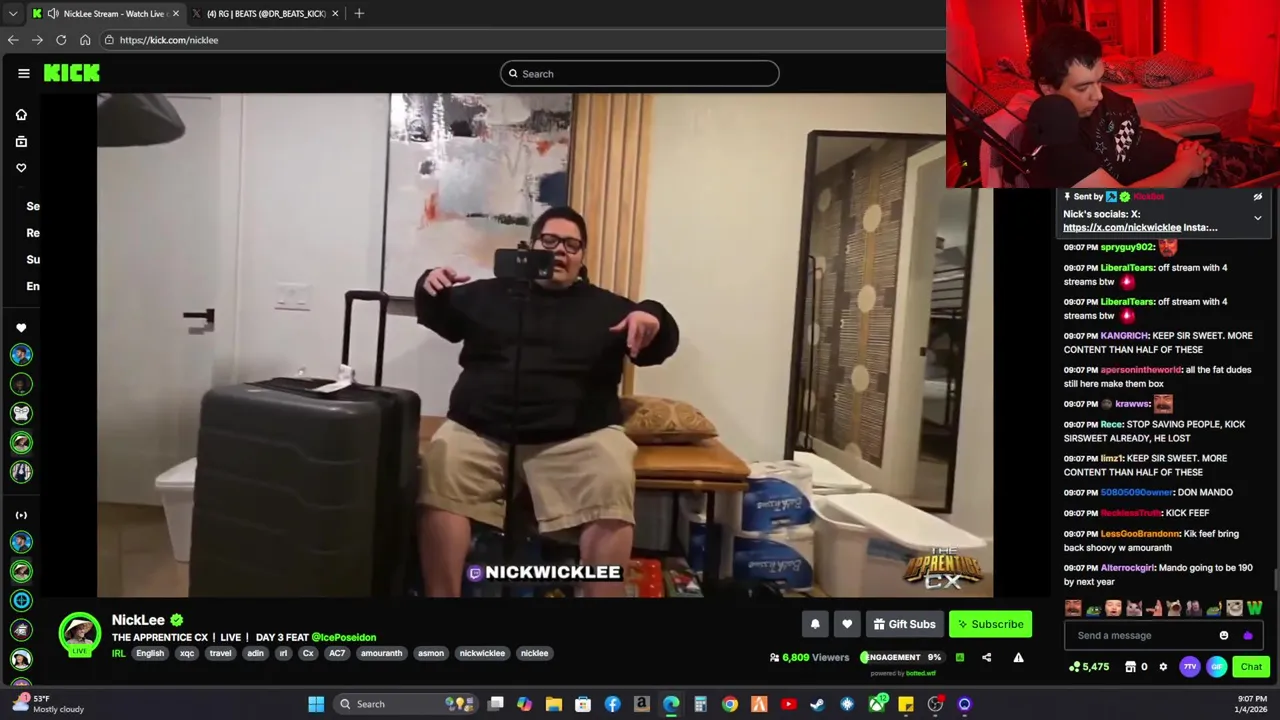This screenshot has height=720, width=1280.
Task: Switch to the NickLee Stream browser tab
Action: (x=105, y=14)
